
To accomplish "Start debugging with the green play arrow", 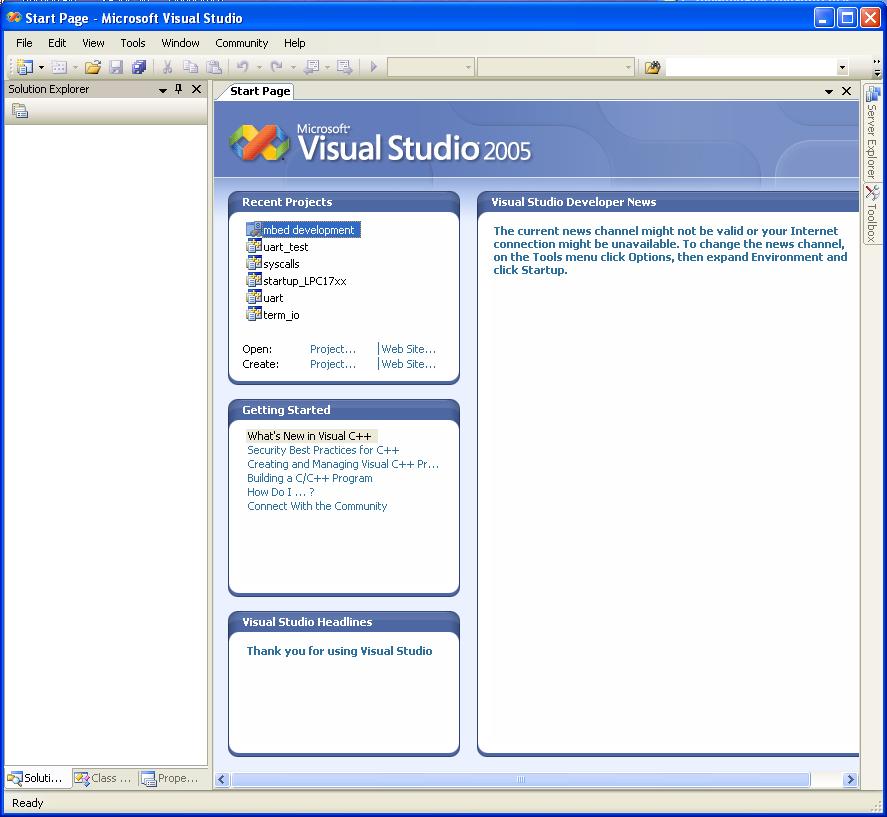I will [x=373, y=67].
